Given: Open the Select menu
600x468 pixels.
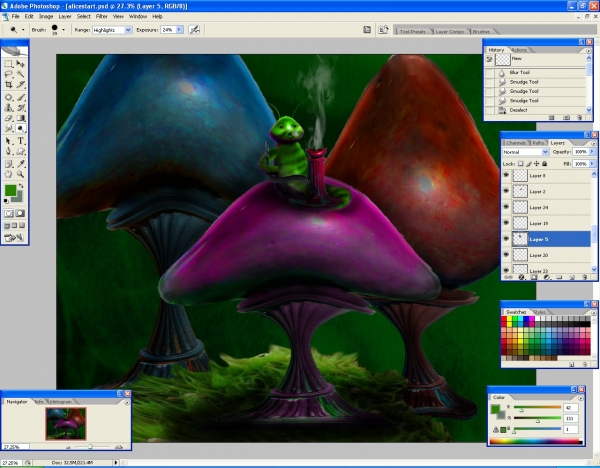Looking at the screenshot, I should pos(83,16).
